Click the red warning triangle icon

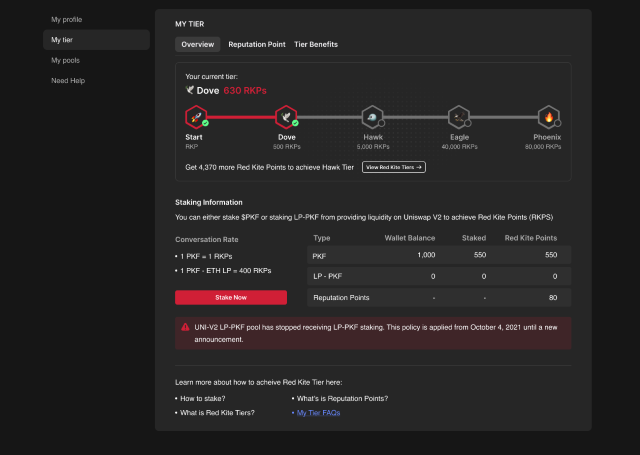click(x=185, y=327)
